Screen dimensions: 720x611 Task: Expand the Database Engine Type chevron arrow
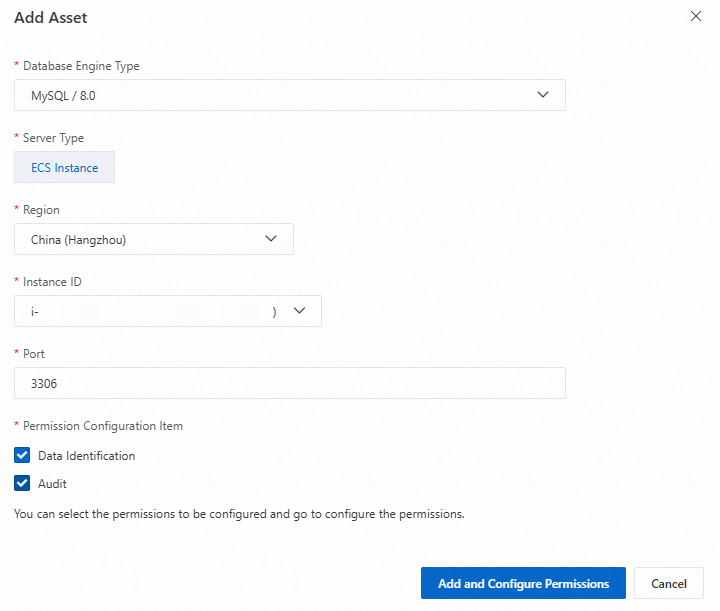(543, 95)
